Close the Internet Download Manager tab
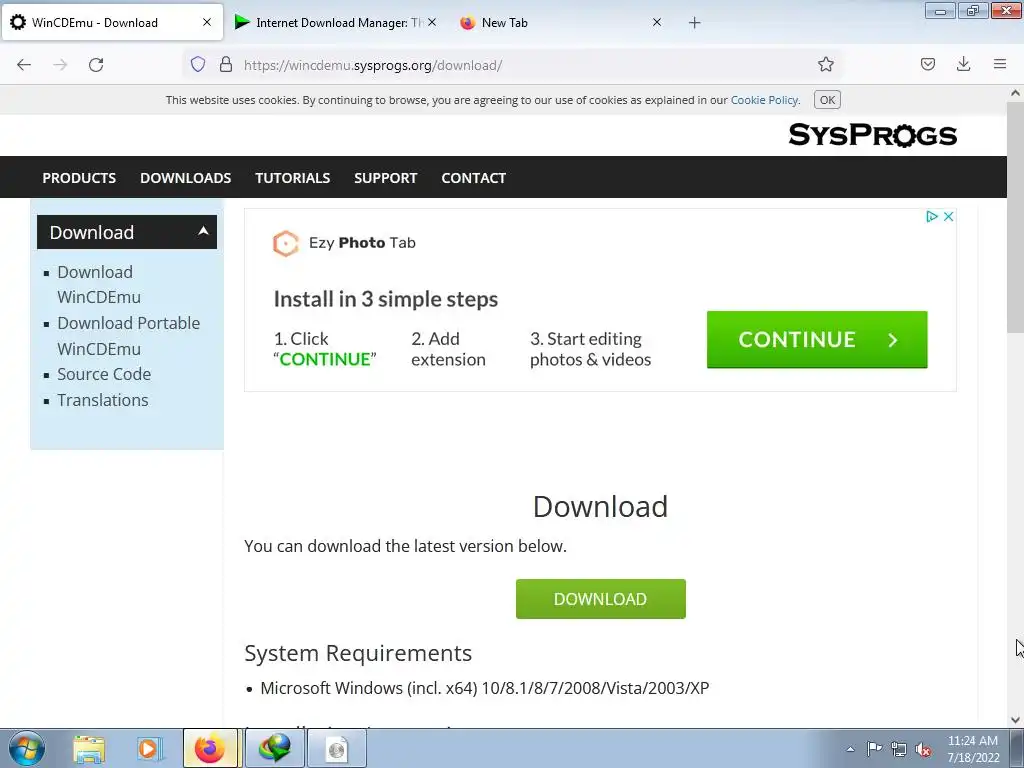 pyautogui.click(x=432, y=22)
